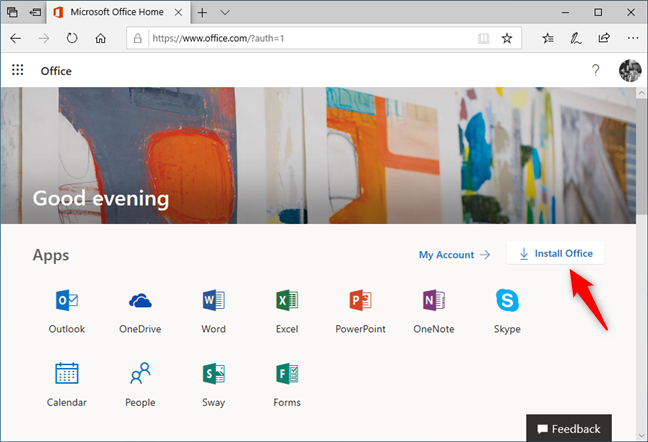Open a new browser tab
This screenshot has width=648, height=442.
tap(201, 12)
